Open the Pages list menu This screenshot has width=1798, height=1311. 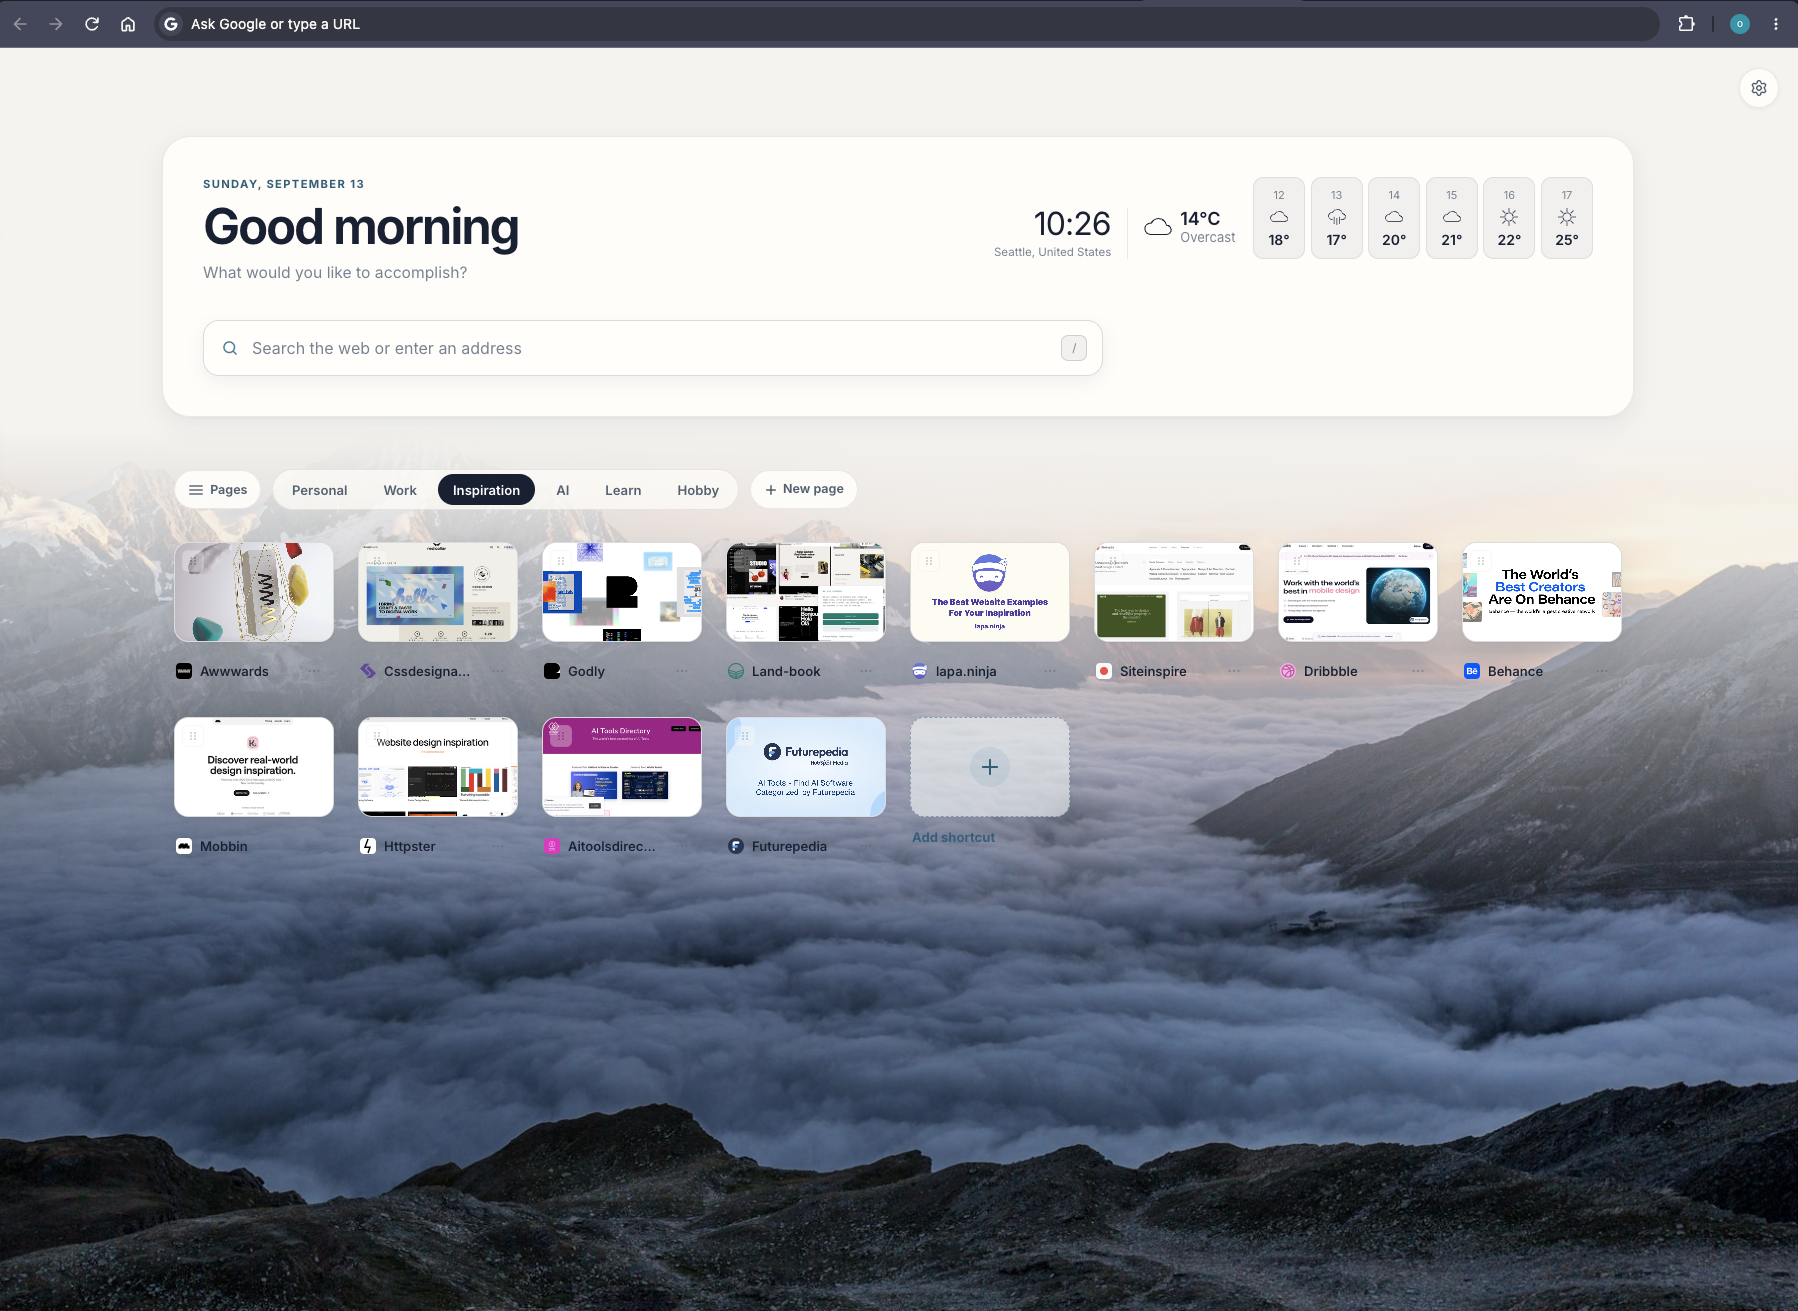tap(218, 490)
